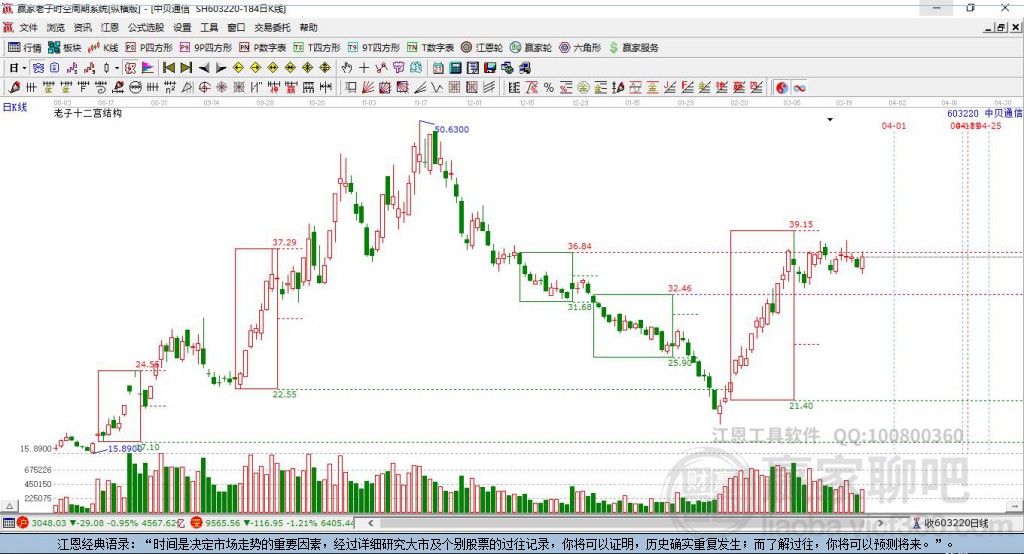Open the 窗口 menu
The height and width of the screenshot is (554, 1024).
coord(236,27)
